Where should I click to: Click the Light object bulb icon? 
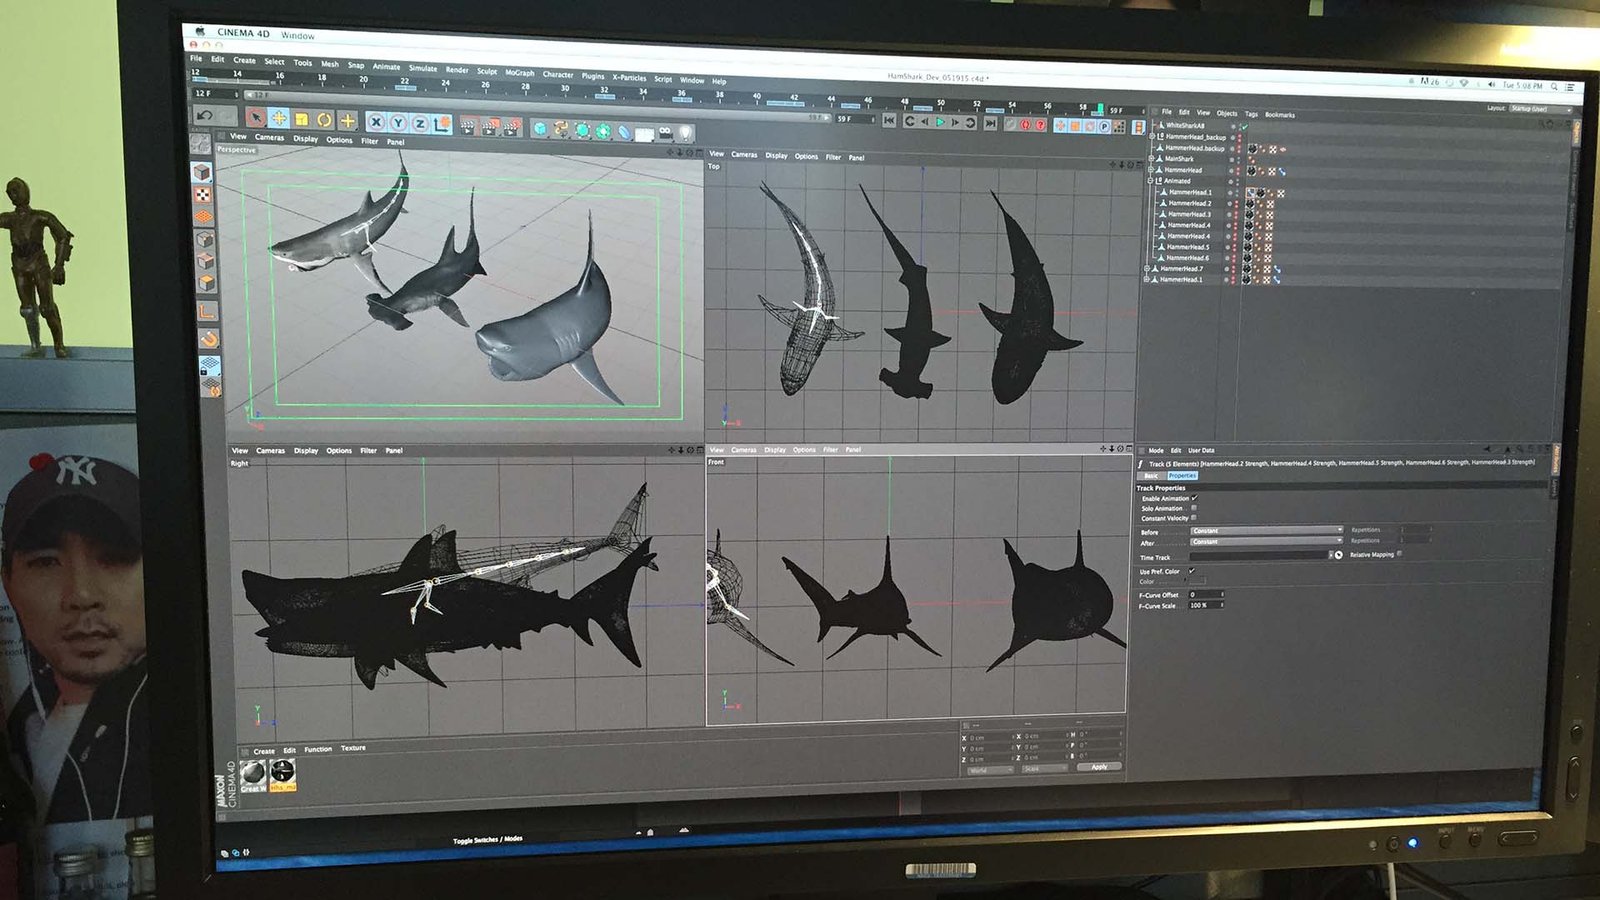click(x=686, y=132)
